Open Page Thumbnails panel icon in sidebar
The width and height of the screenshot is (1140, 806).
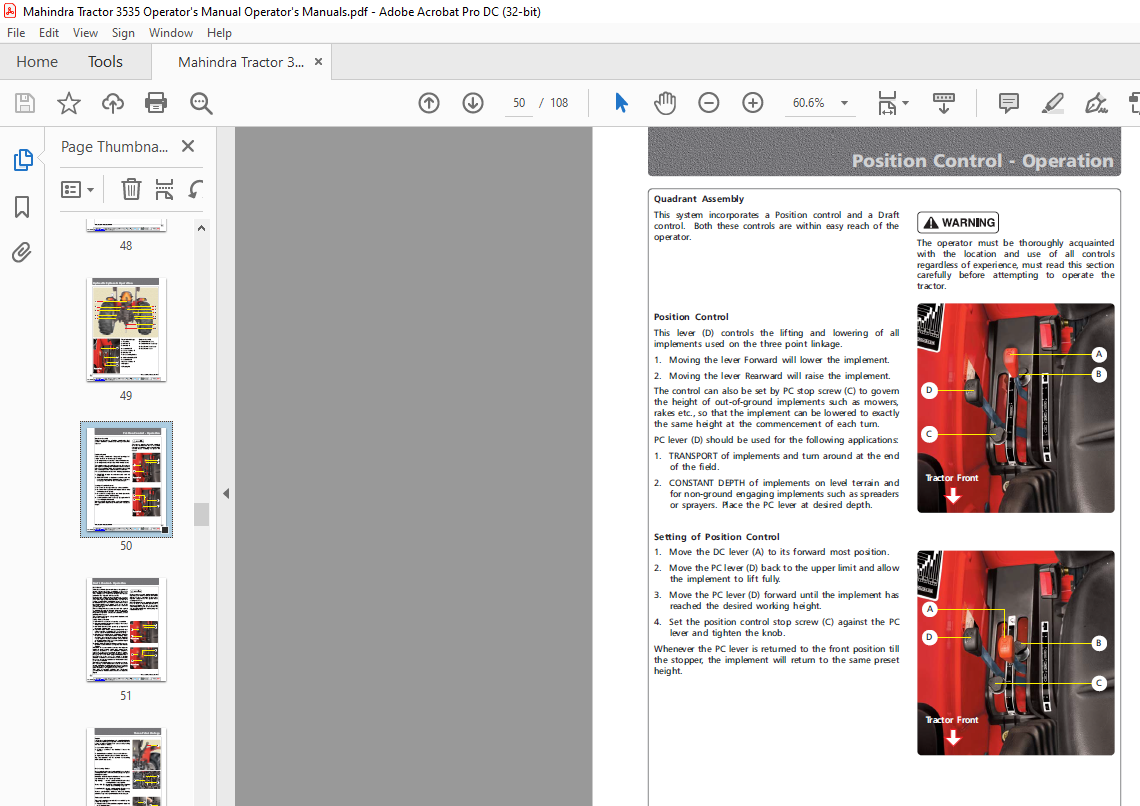click(x=23, y=160)
